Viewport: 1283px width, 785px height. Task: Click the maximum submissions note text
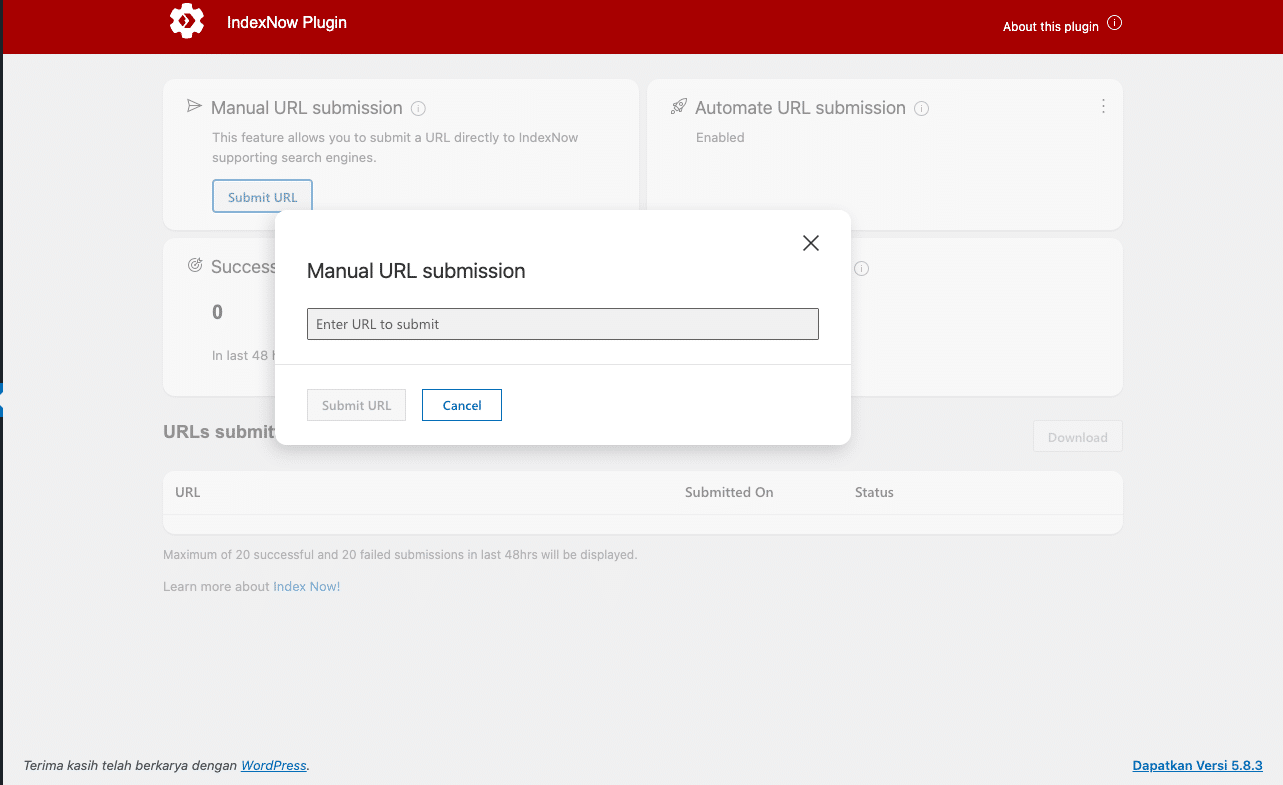point(400,554)
